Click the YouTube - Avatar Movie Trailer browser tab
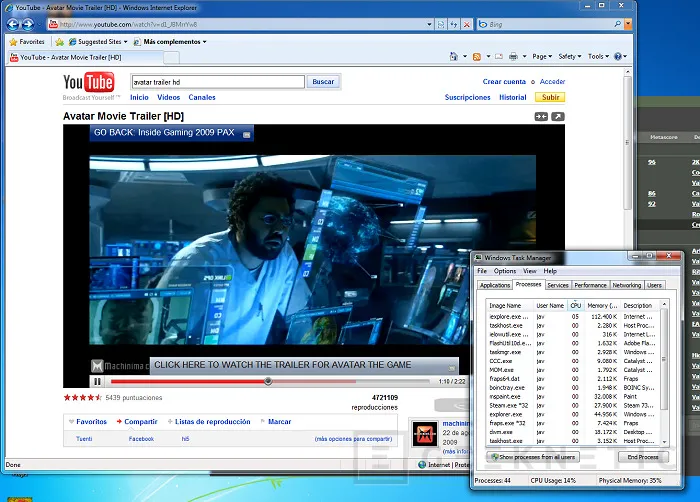700x502 pixels. 85,57
